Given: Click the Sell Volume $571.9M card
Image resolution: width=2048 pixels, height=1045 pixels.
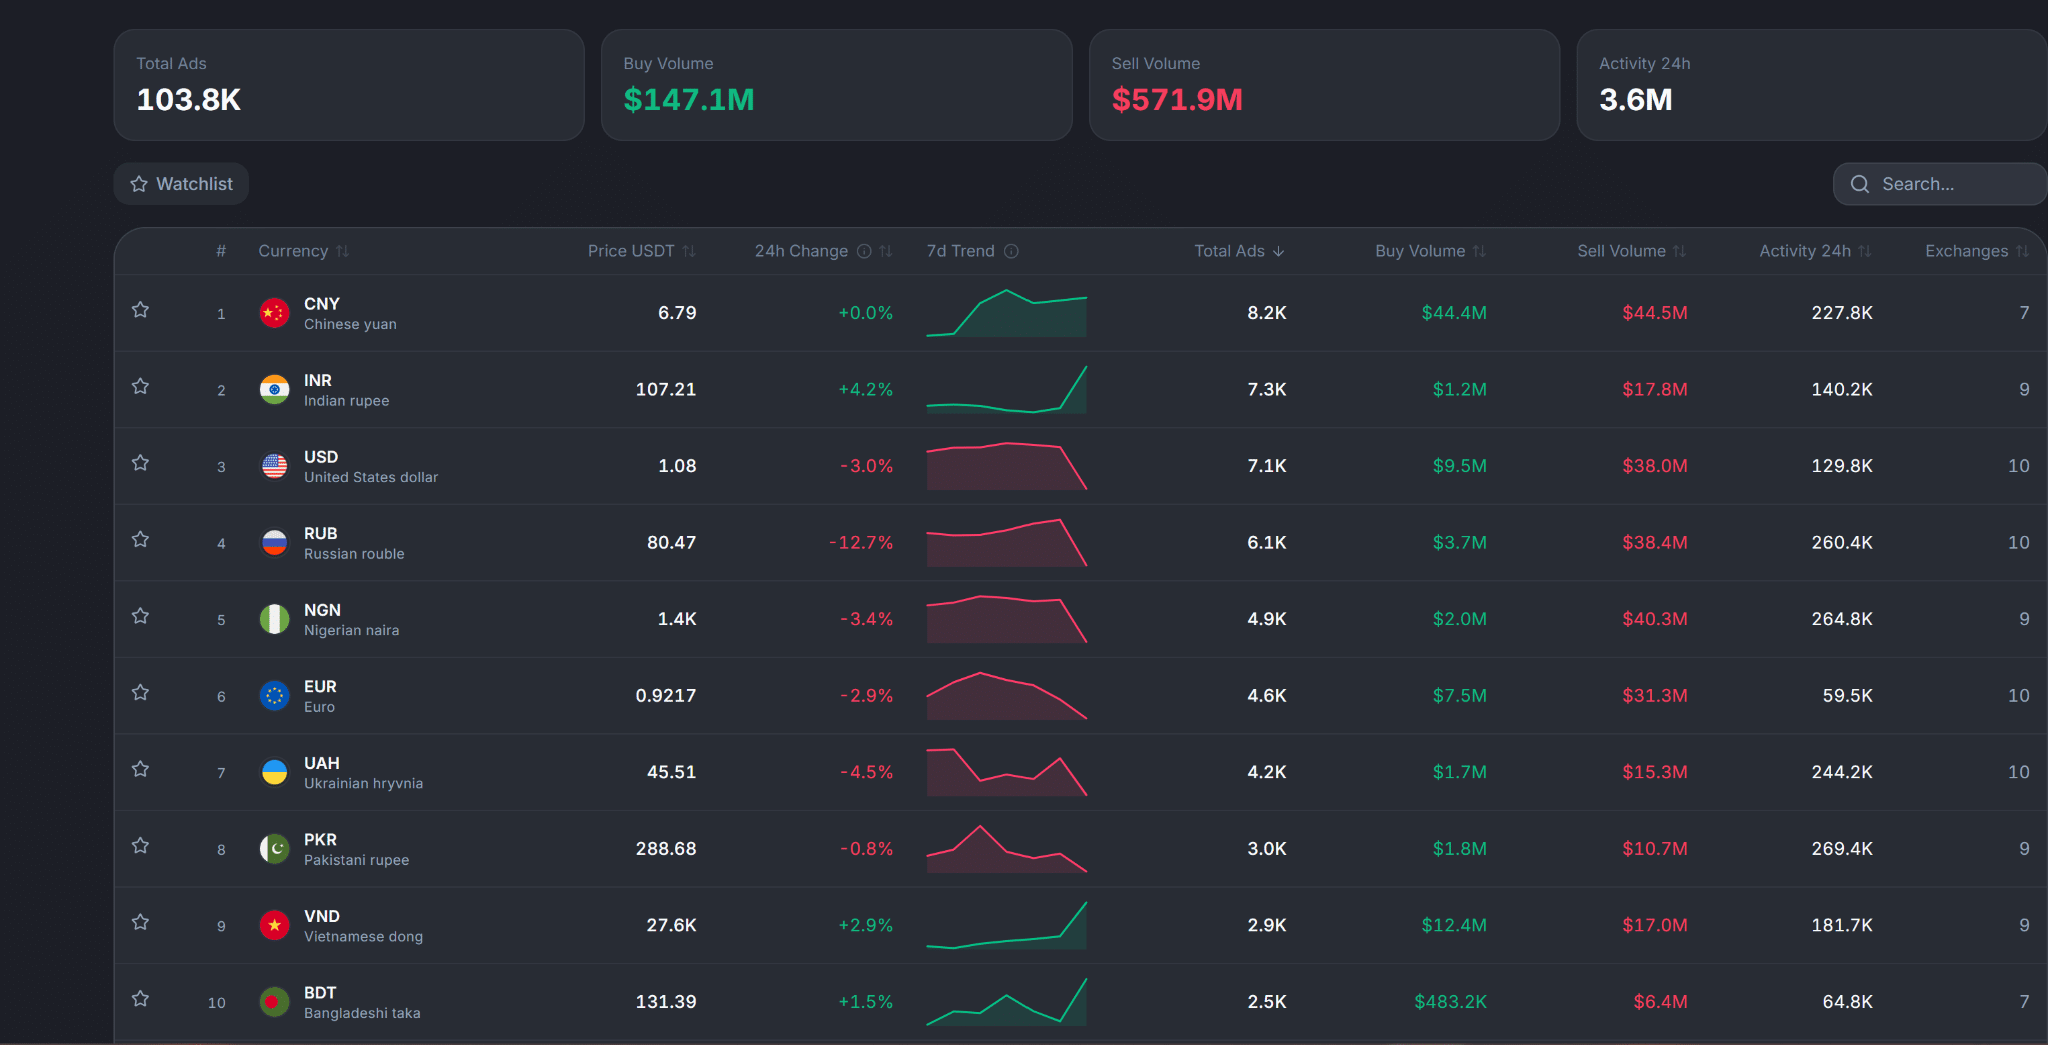Looking at the screenshot, I should click(x=1324, y=85).
